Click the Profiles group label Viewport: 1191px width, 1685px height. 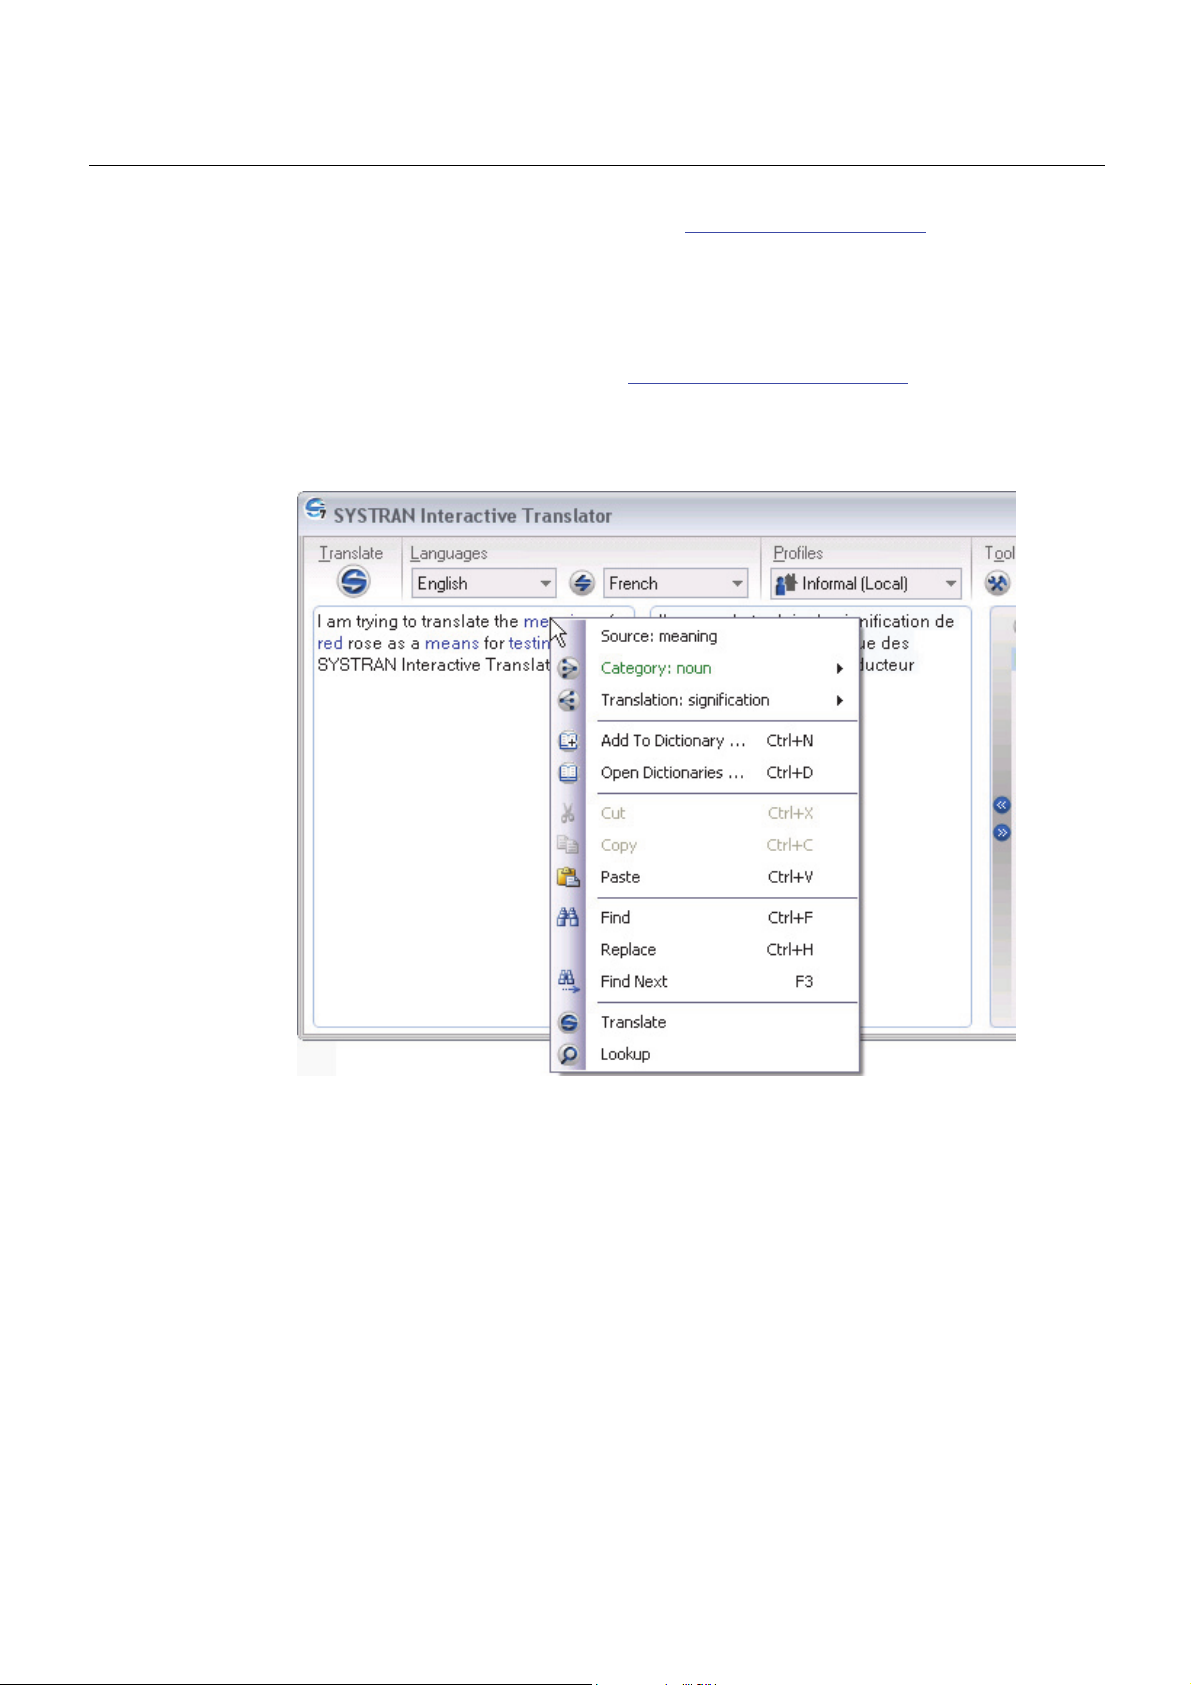798,553
